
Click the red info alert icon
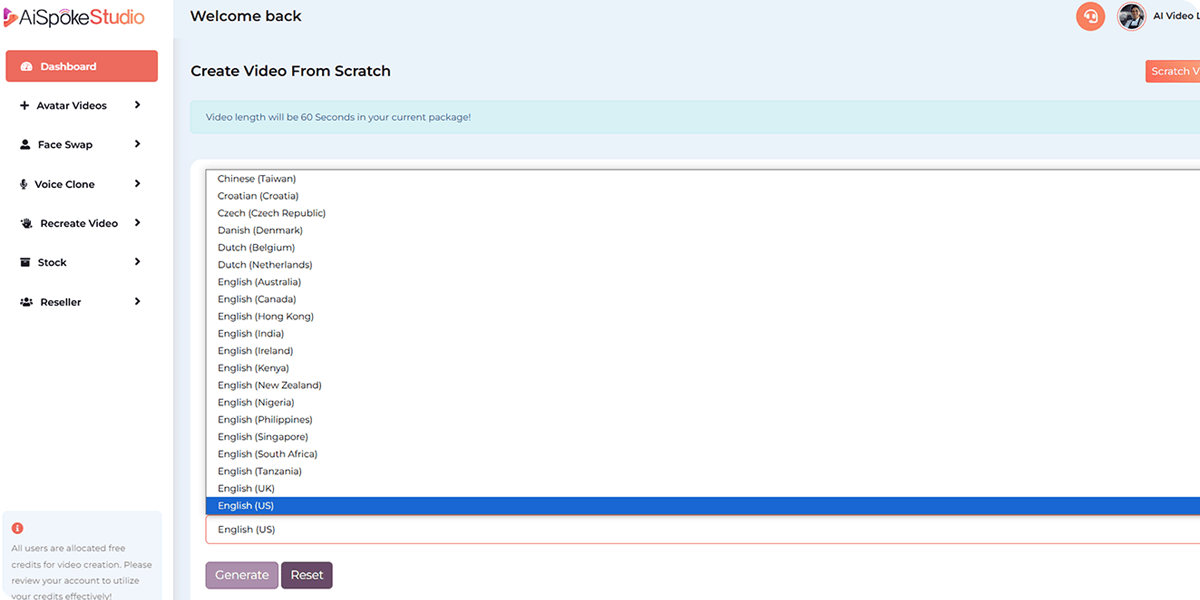point(17,528)
